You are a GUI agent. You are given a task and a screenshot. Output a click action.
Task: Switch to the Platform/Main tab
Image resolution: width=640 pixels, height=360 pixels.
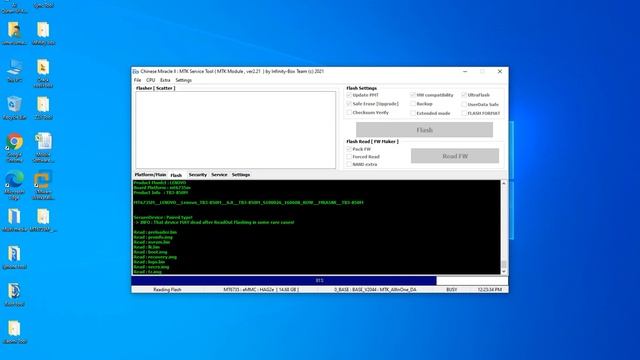[x=150, y=175]
